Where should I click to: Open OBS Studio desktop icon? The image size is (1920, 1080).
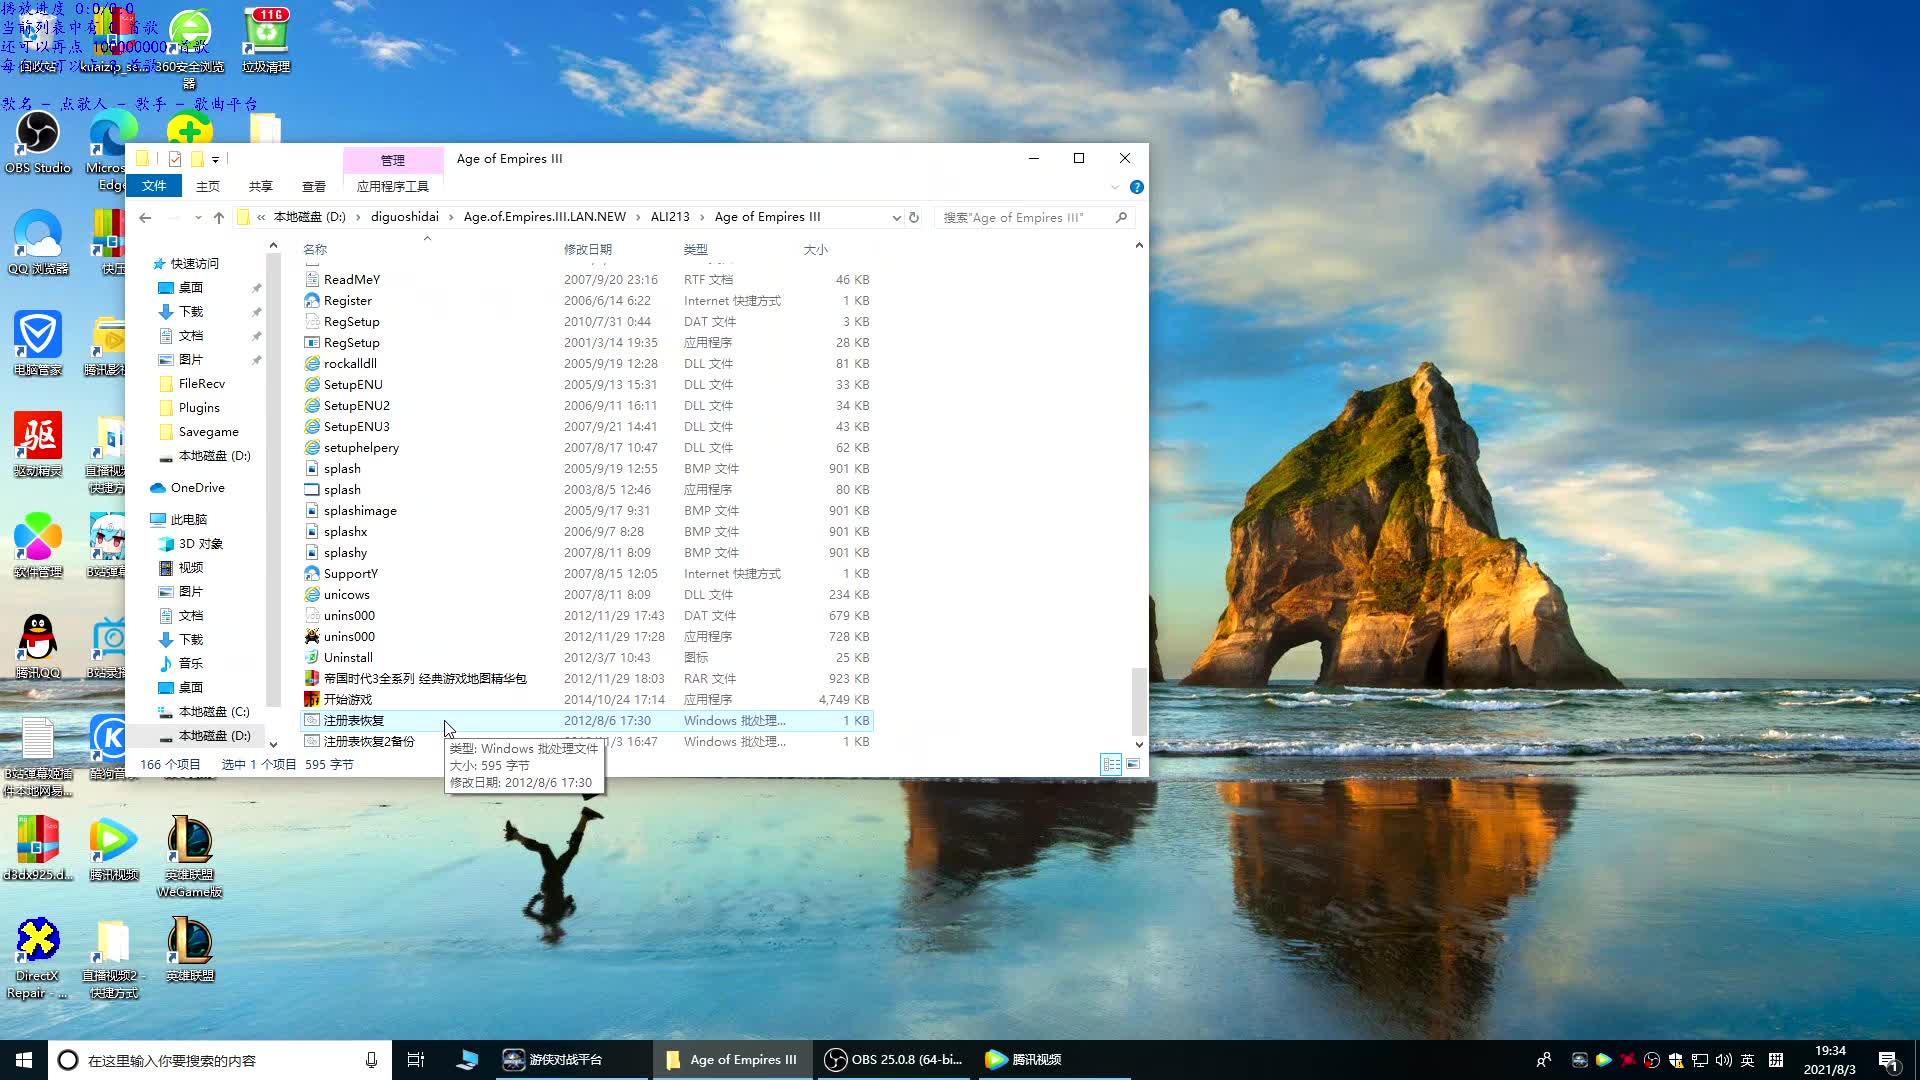(38, 142)
